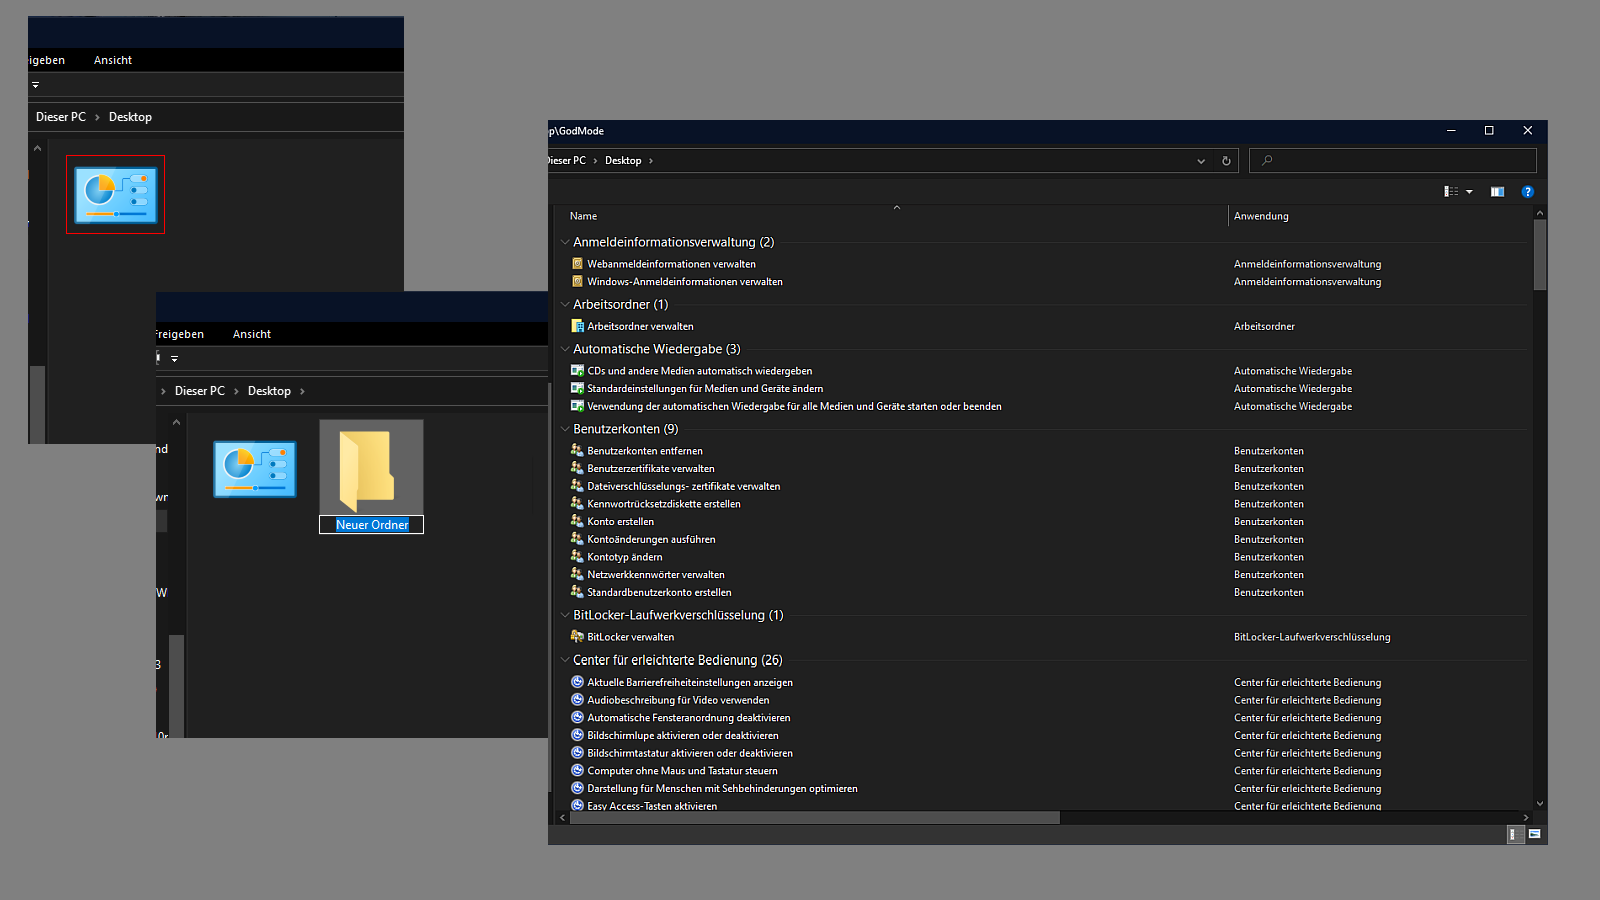Open the view options dropdown arrow

tap(1469, 192)
